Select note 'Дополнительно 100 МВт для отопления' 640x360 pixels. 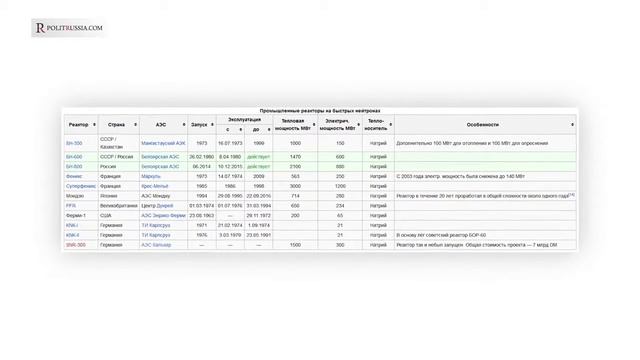click(x=472, y=143)
